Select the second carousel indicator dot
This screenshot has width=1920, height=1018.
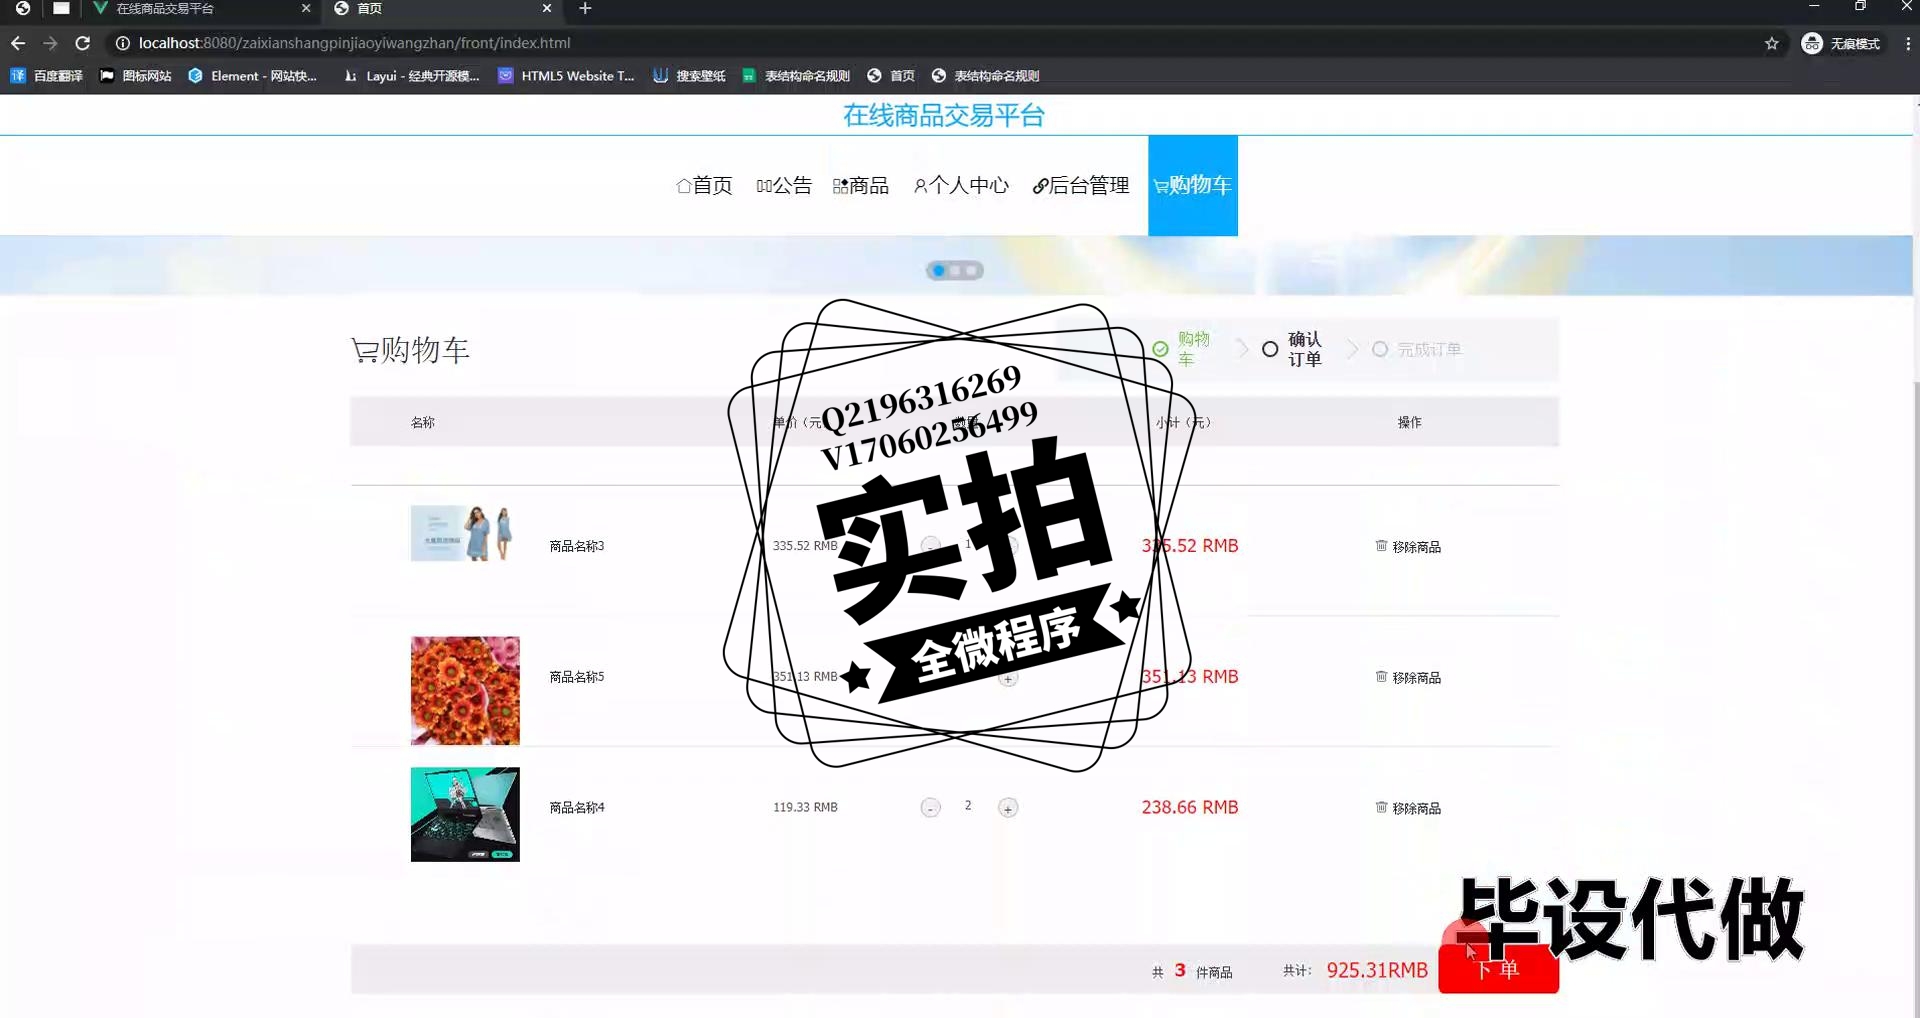tap(955, 271)
